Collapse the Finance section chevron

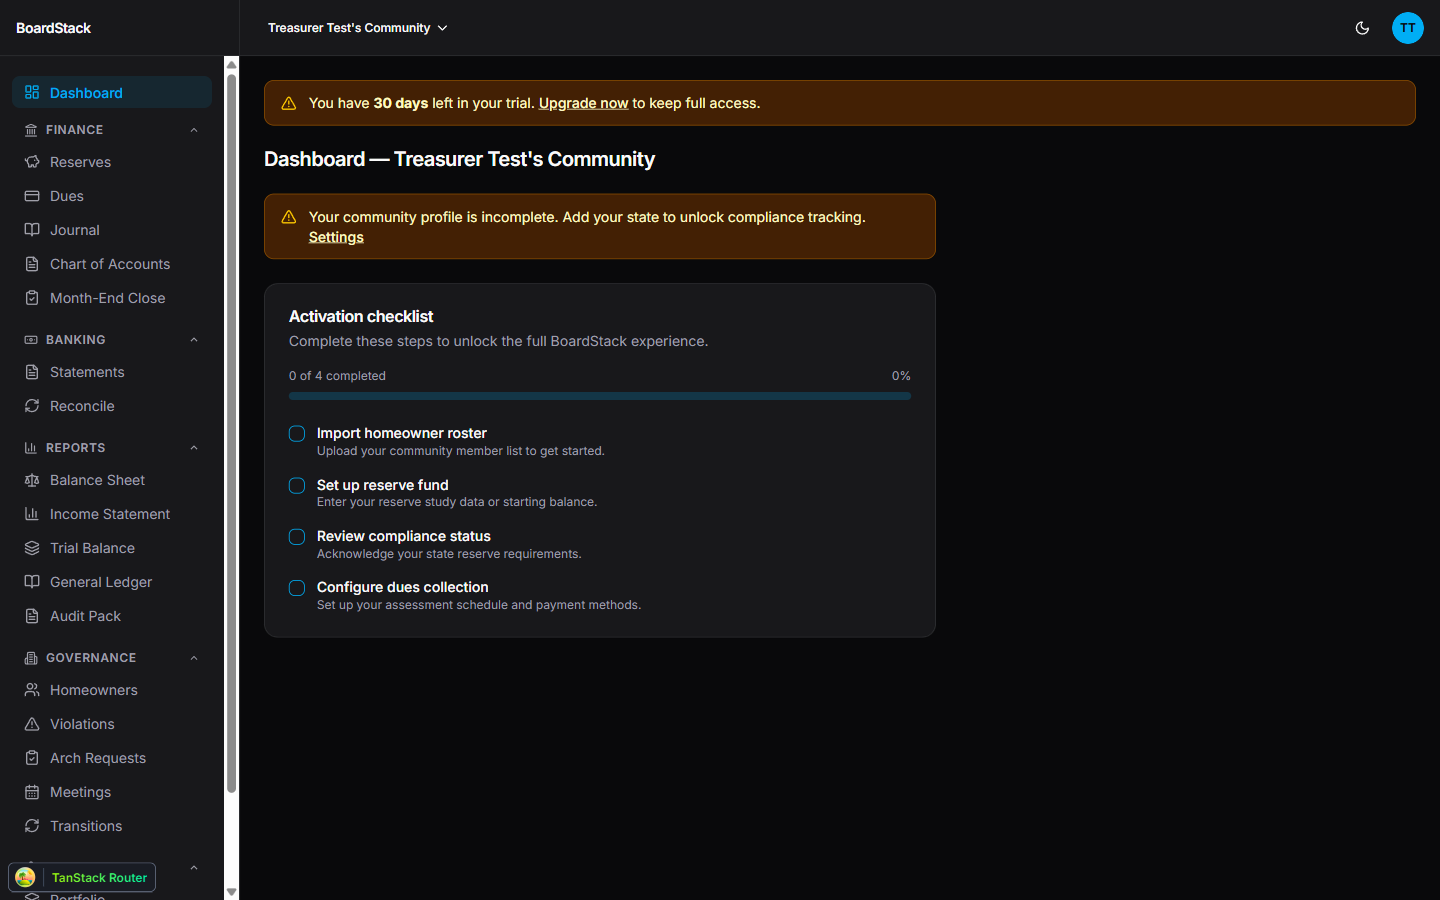194,130
